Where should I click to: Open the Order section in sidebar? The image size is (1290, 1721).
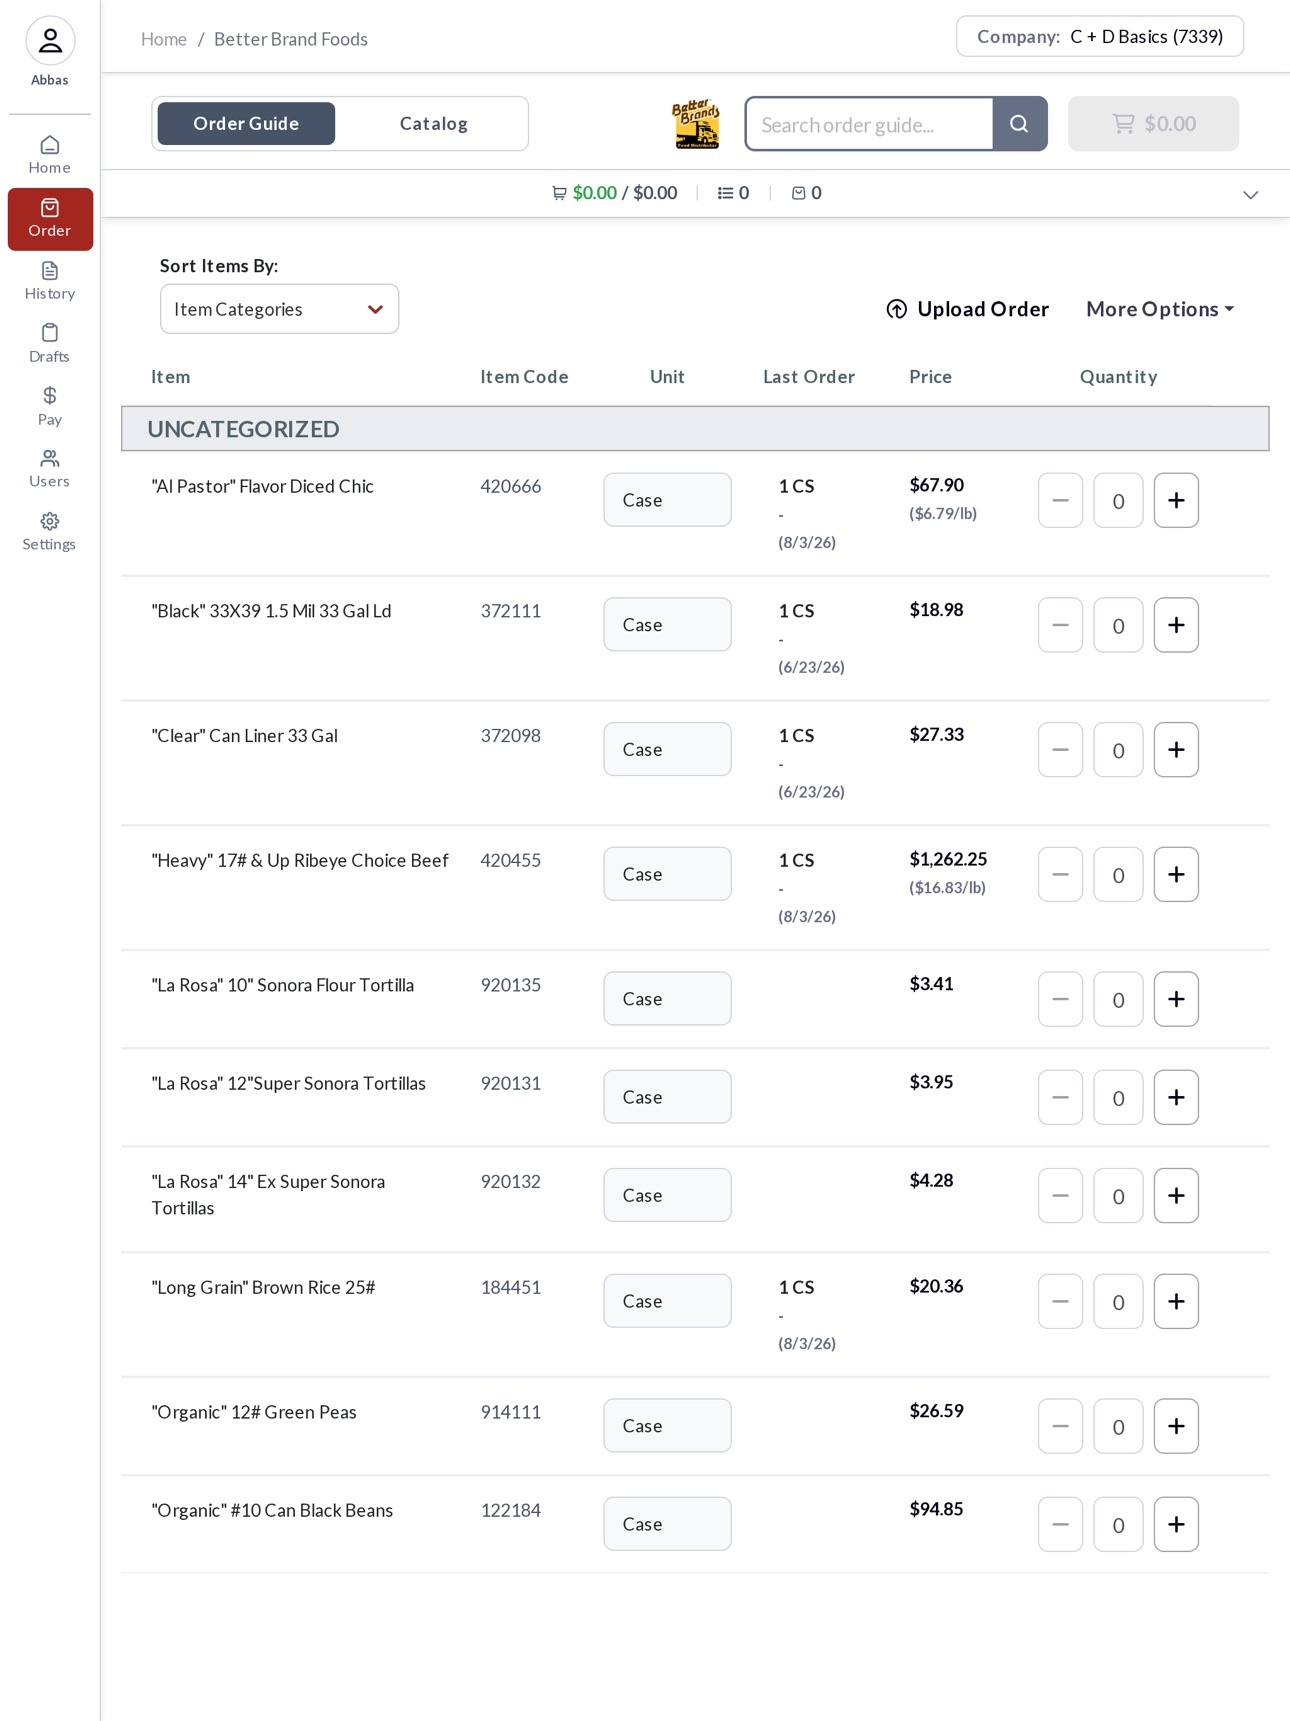50,219
